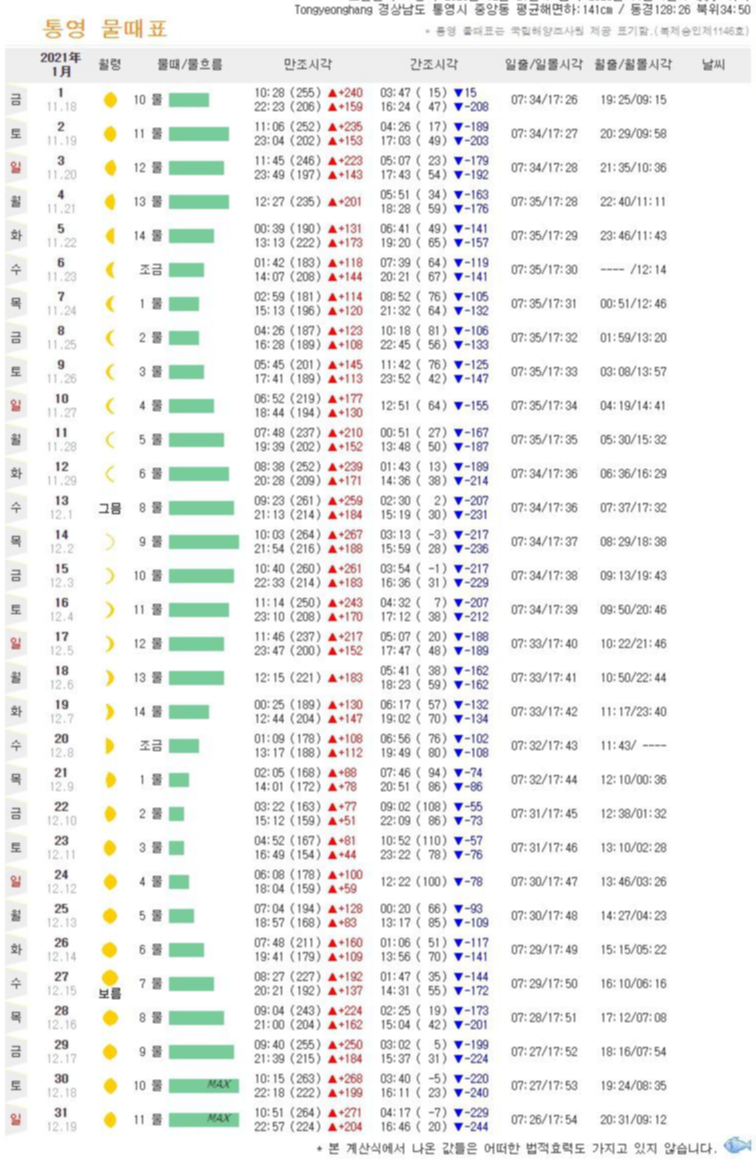This screenshot has width=756, height=1163.
Task: Click the 7 물 label in the January 27 row
Action: click(x=151, y=984)
